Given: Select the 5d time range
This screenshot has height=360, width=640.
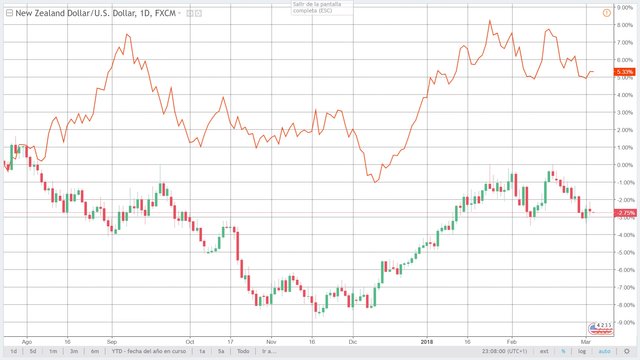Looking at the screenshot, I should [x=33, y=351].
